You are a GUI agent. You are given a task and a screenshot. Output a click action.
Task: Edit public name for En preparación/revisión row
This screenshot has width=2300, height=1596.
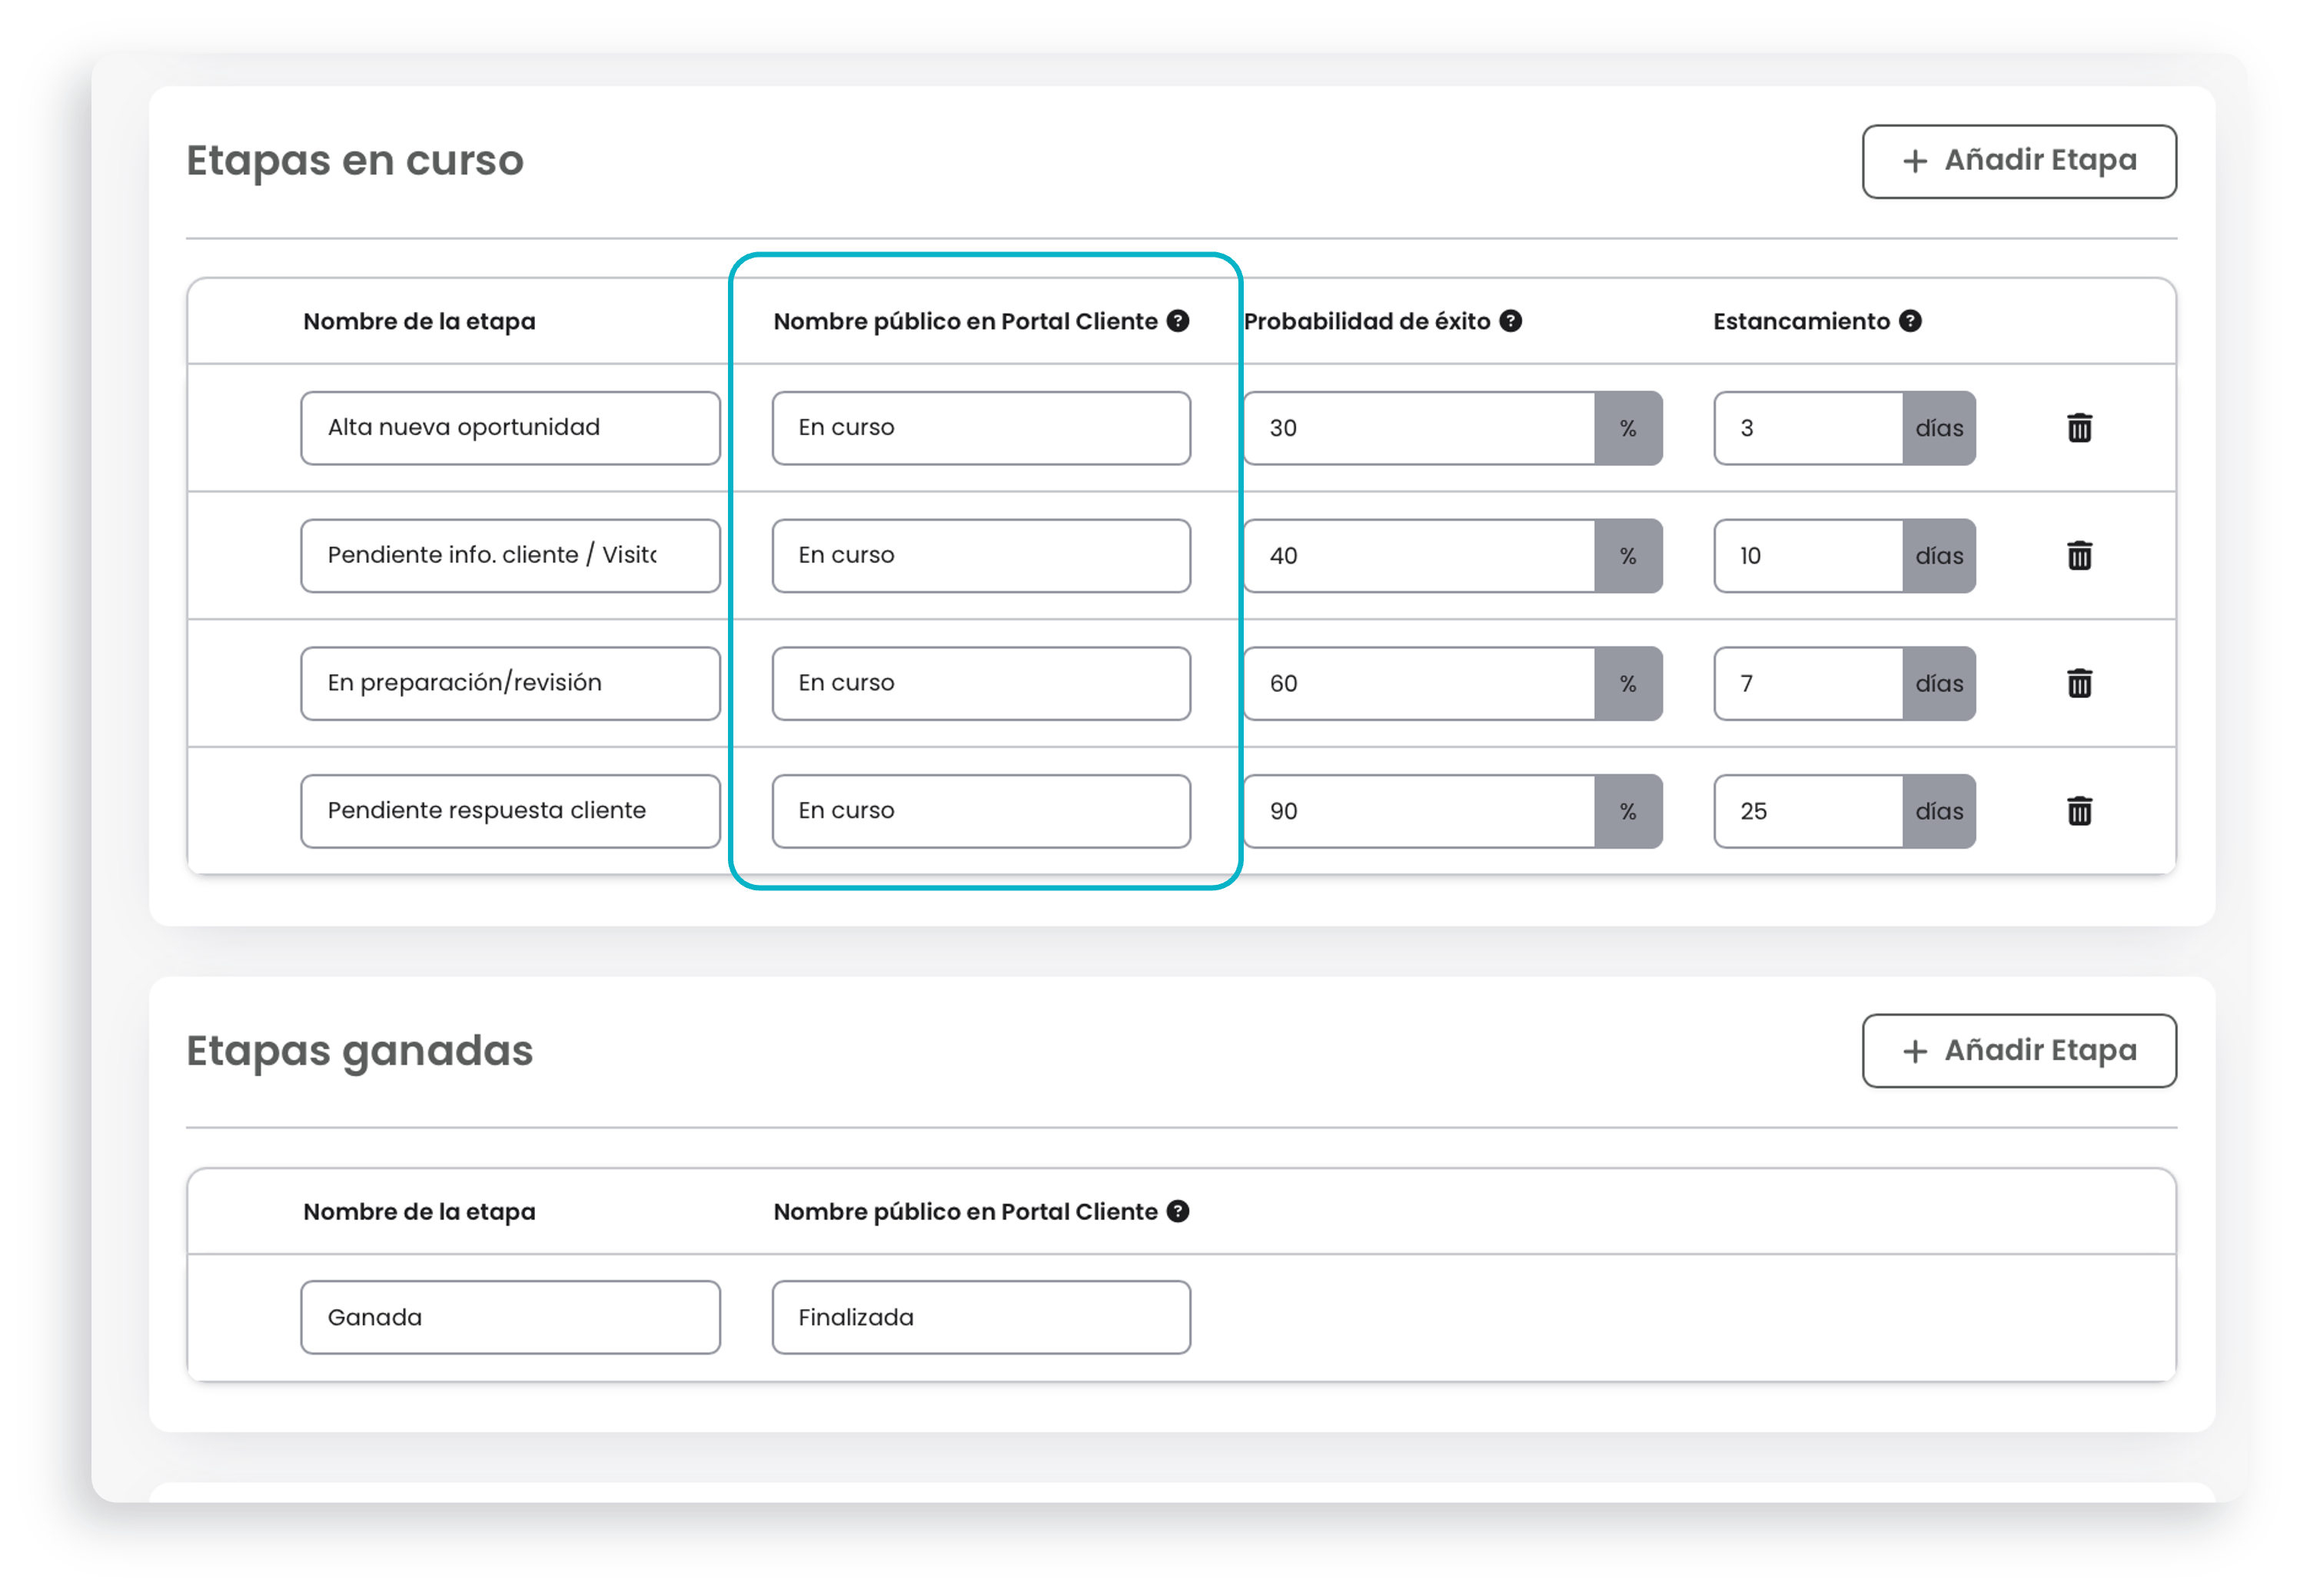tap(981, 684)
